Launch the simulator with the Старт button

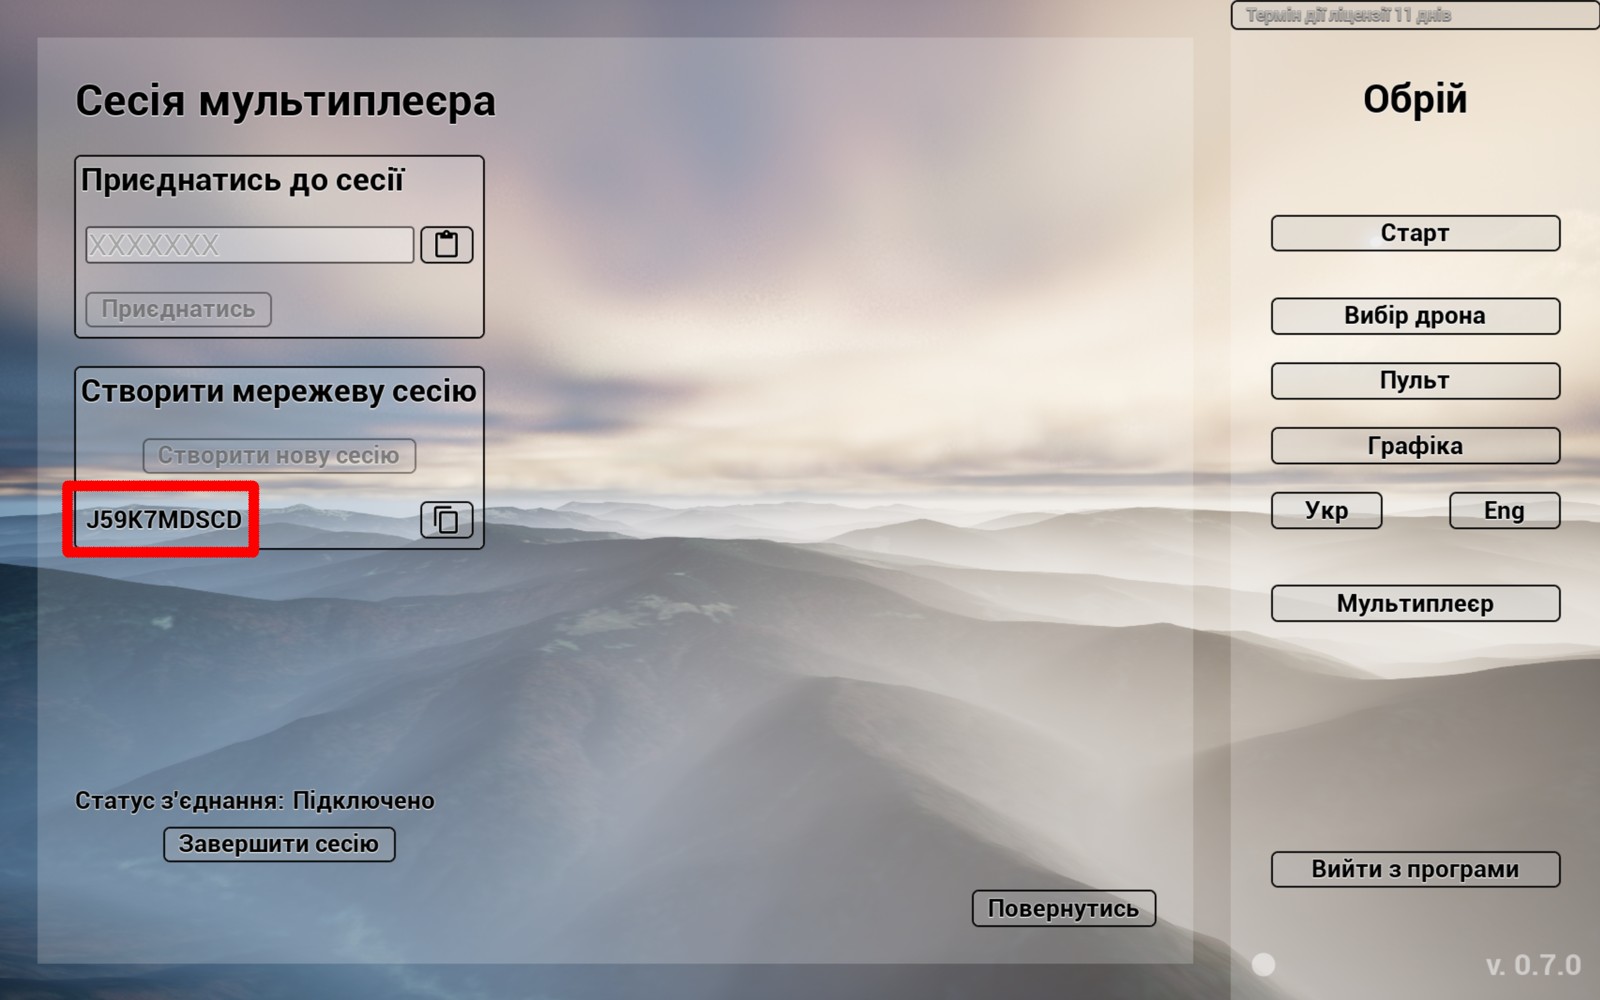pos(1415,233)
